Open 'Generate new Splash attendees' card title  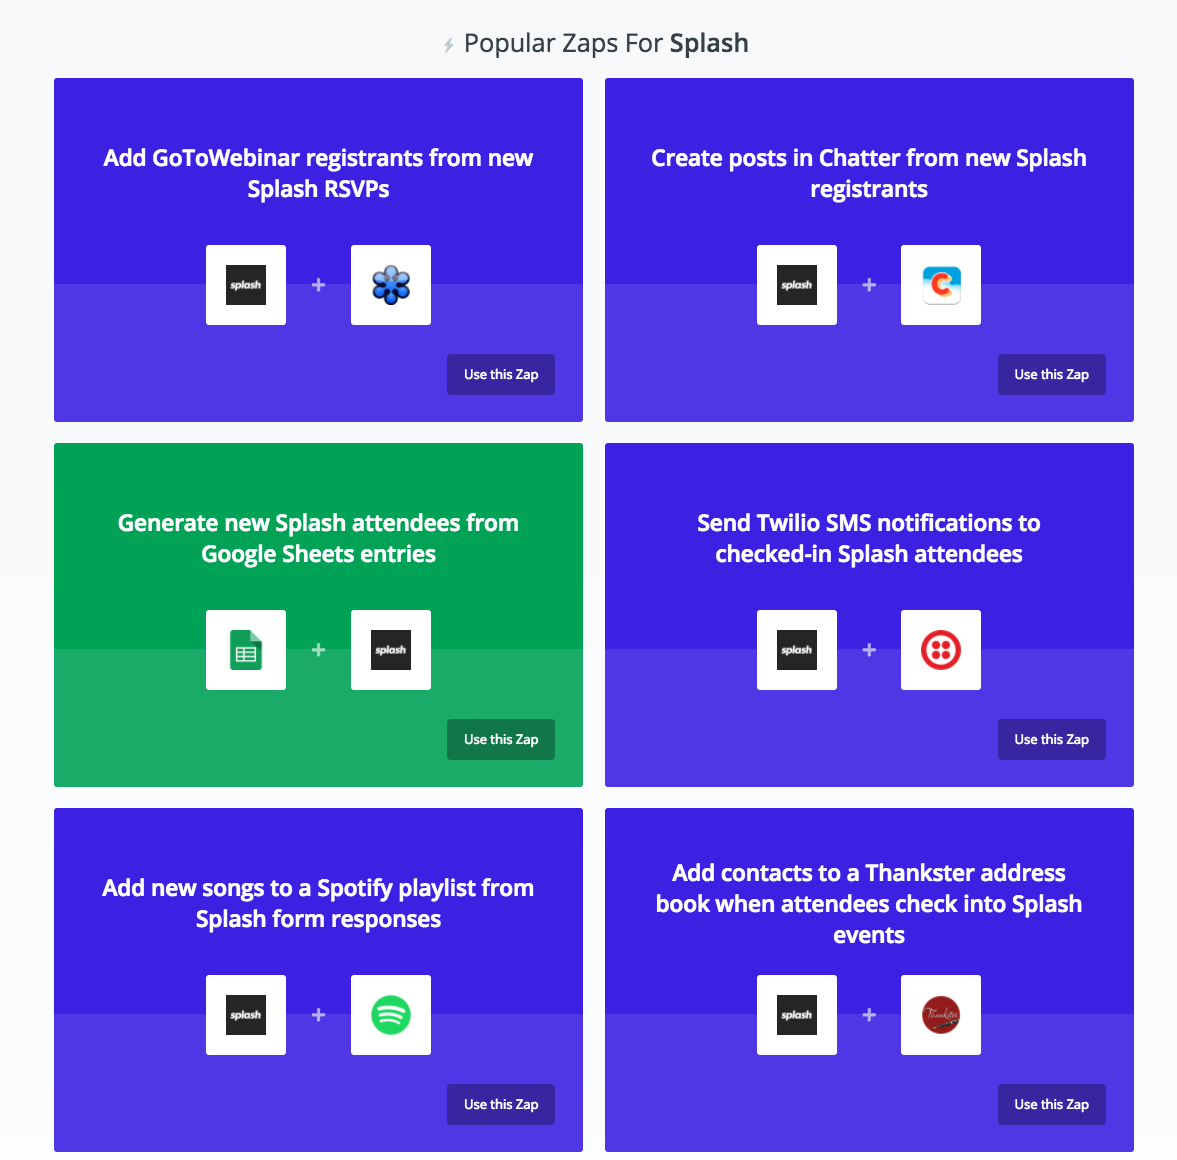(318, 538)
